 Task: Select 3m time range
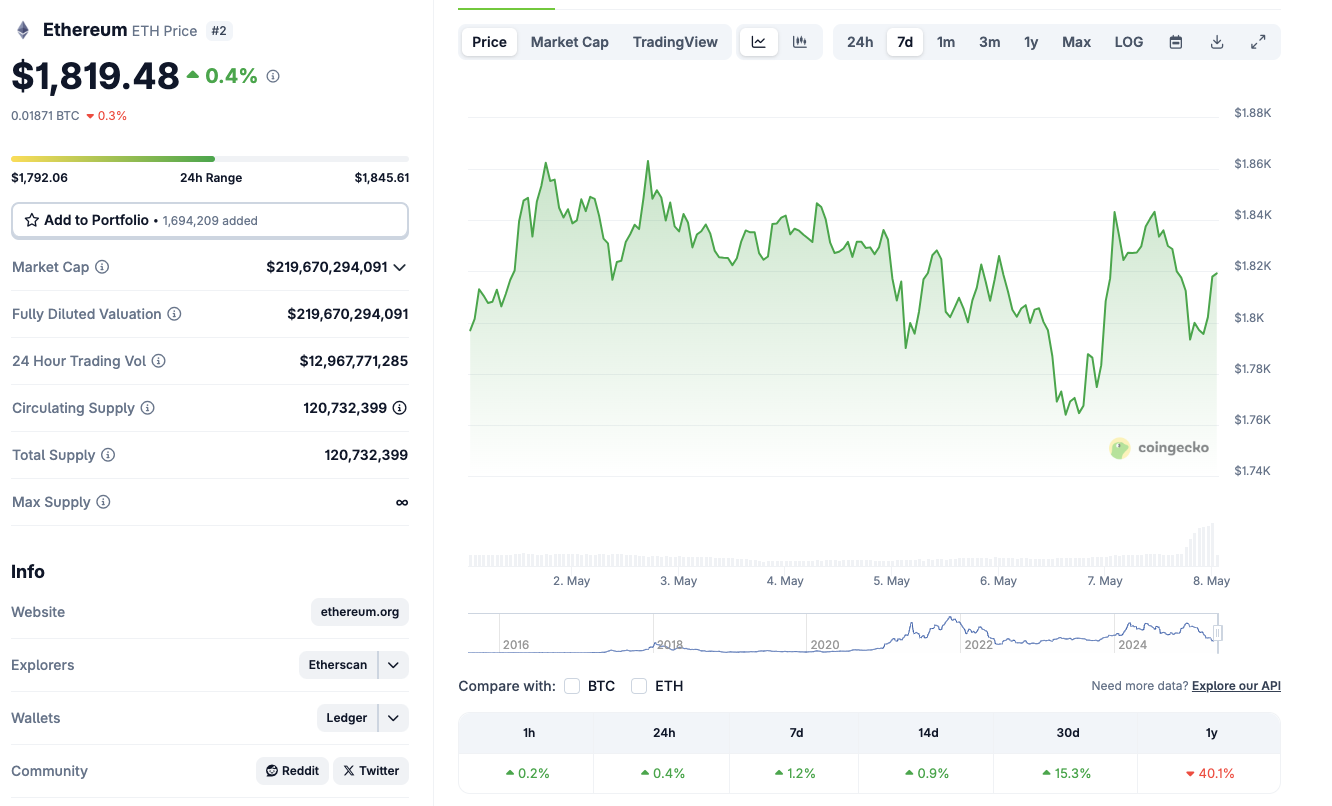[990, 42]
